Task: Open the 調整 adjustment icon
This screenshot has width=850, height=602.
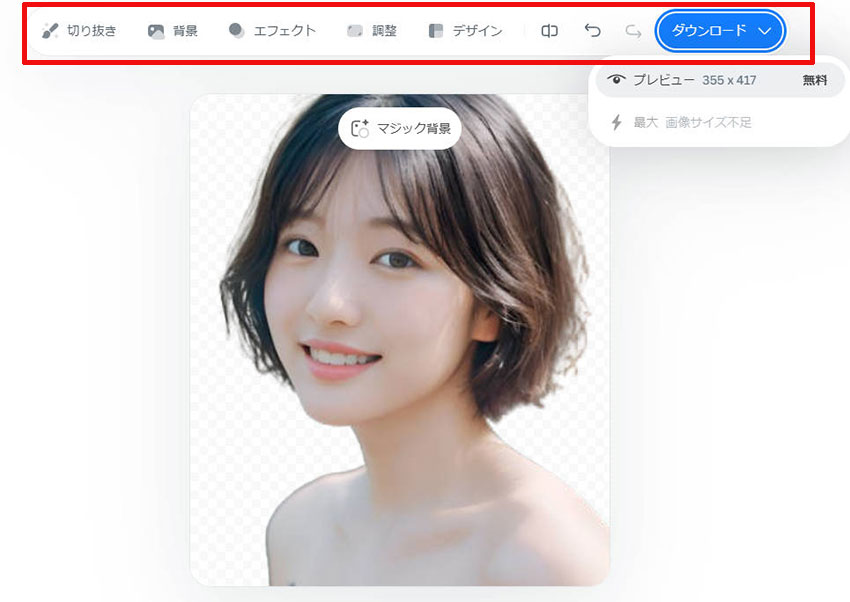Action: coord(354,31)
